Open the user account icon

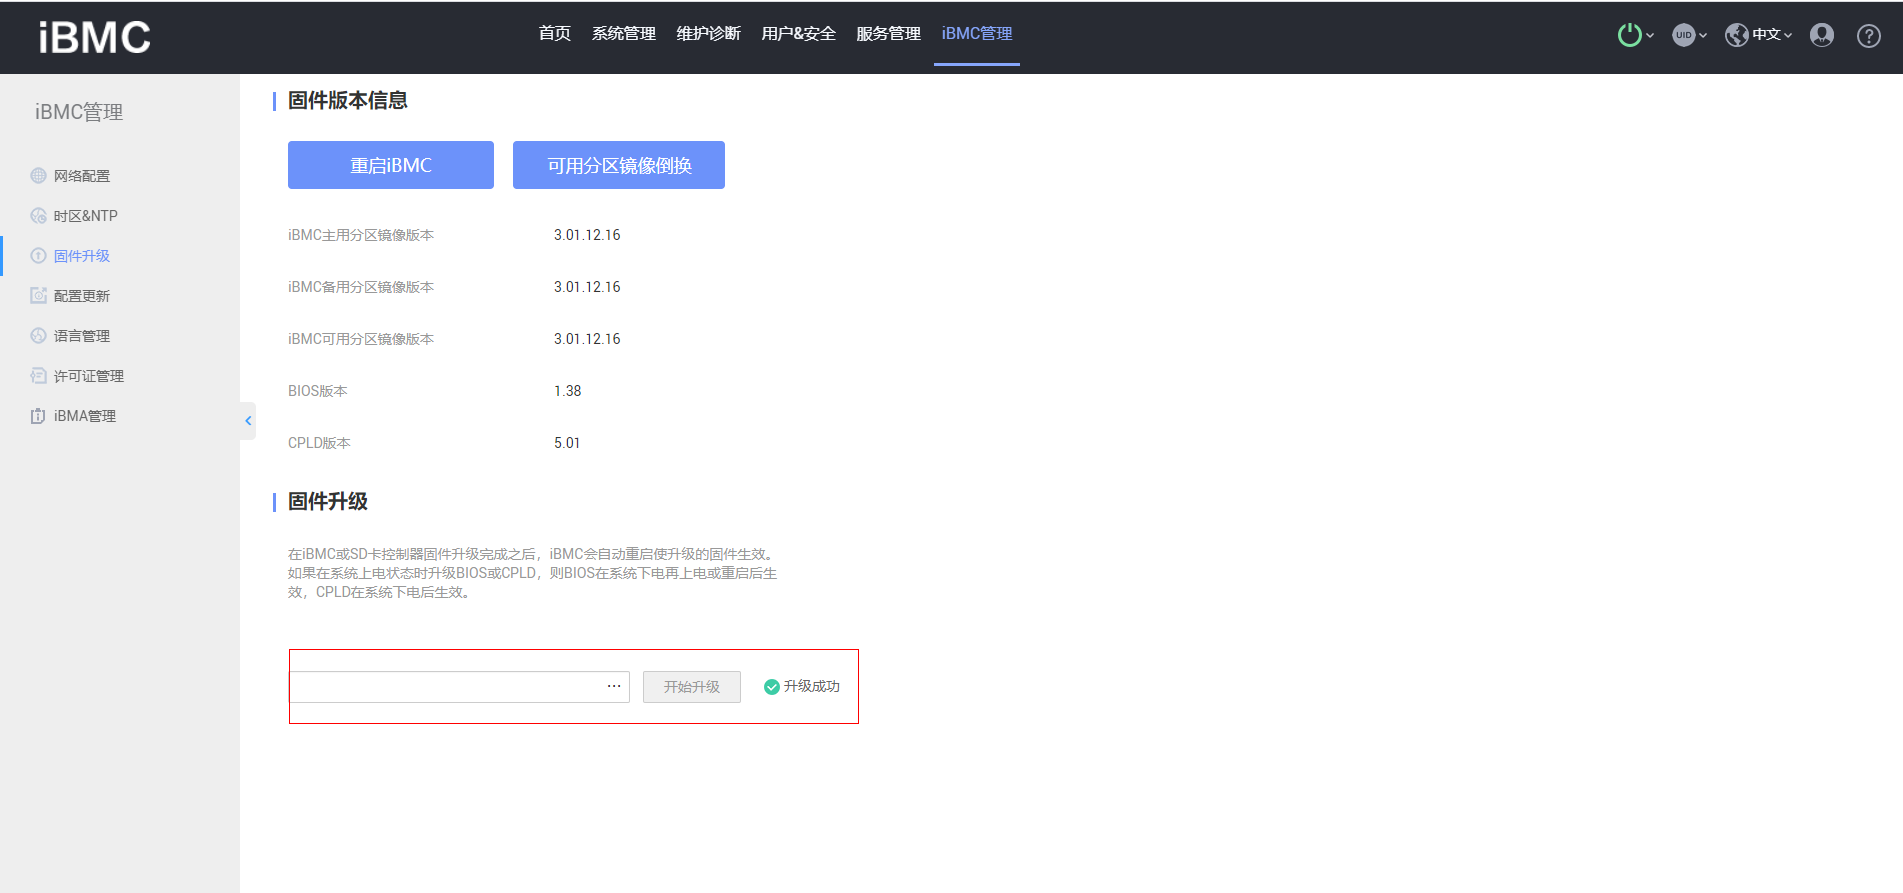coord(1822,35)
